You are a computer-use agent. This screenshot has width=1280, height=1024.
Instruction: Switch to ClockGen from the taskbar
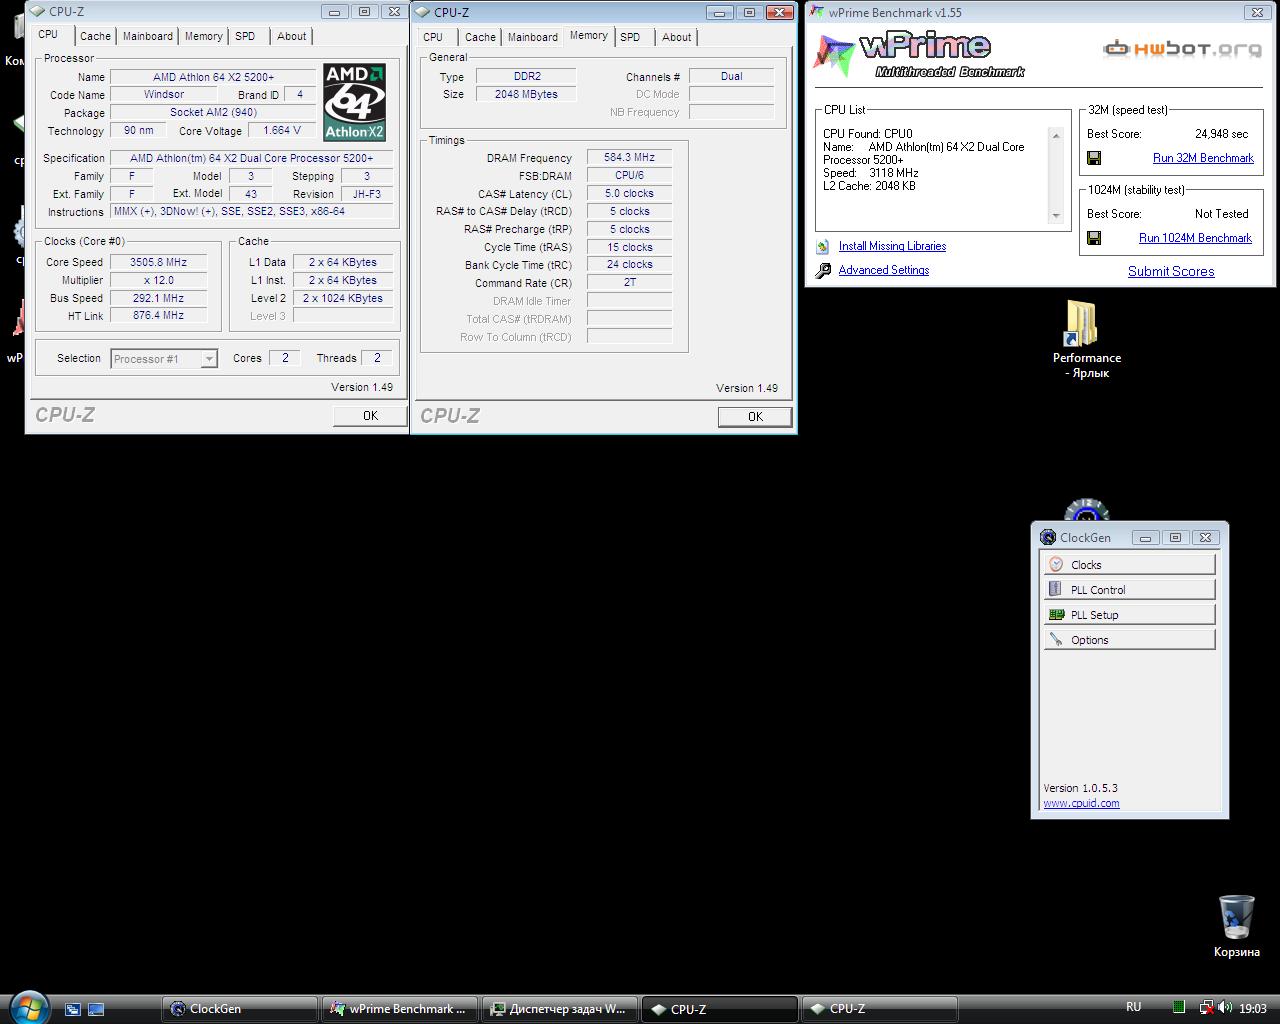[x=239, y=1009]
